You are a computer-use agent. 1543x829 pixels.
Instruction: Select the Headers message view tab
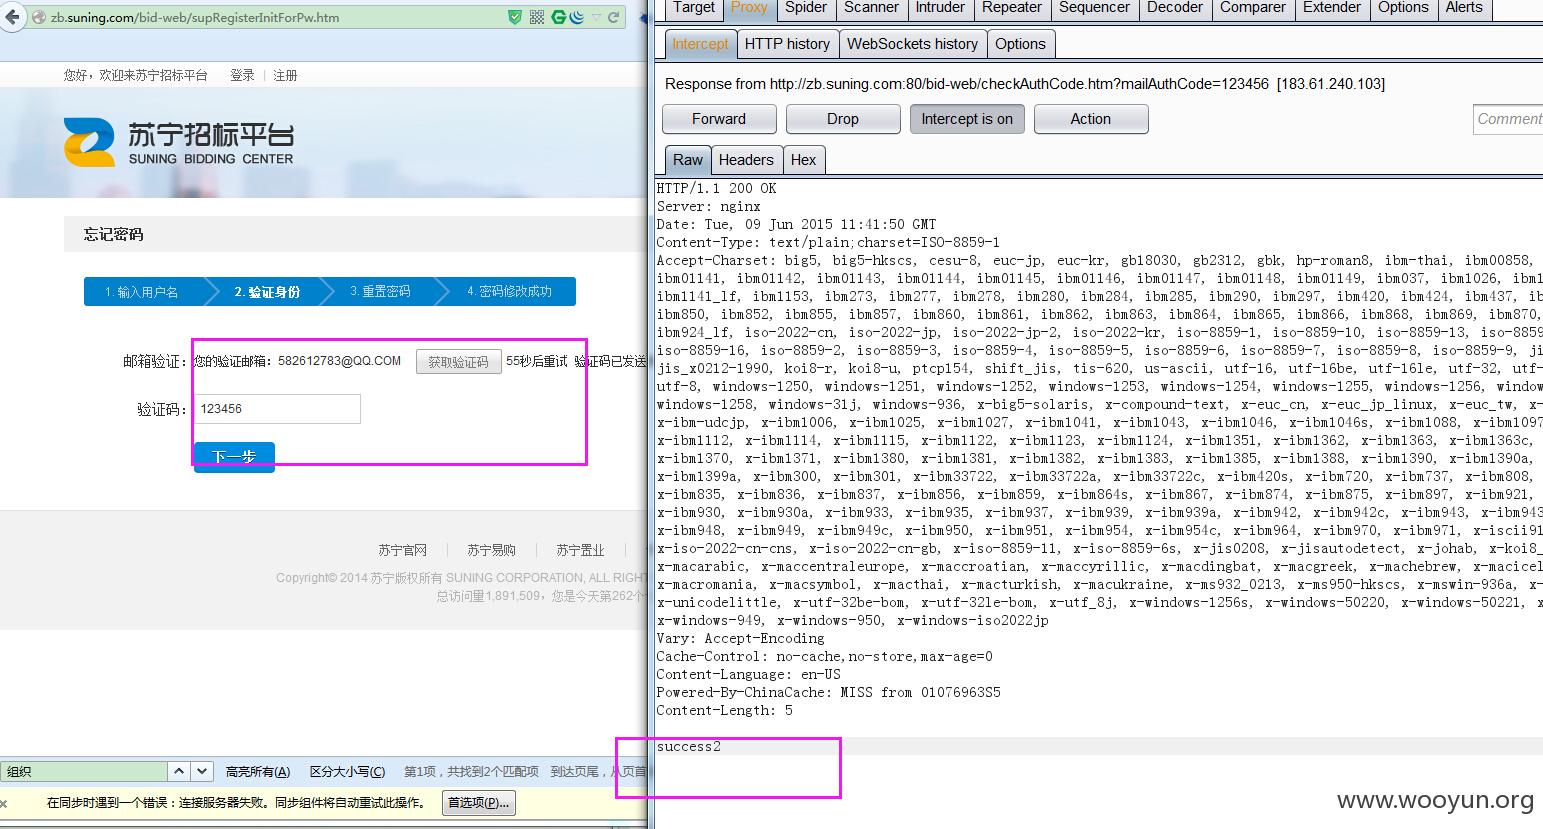pyautogui.click(x=746, y=160)
